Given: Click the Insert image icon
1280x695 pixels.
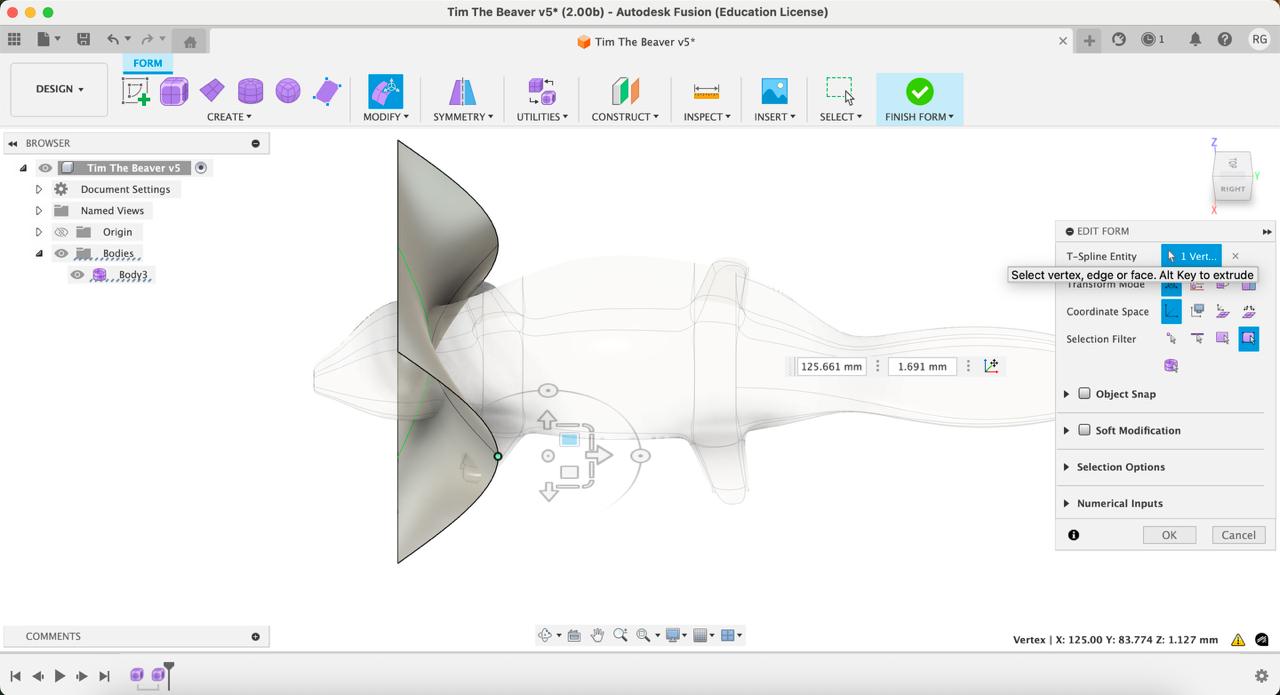Looking at the screenshot, I should pos(774,91).
